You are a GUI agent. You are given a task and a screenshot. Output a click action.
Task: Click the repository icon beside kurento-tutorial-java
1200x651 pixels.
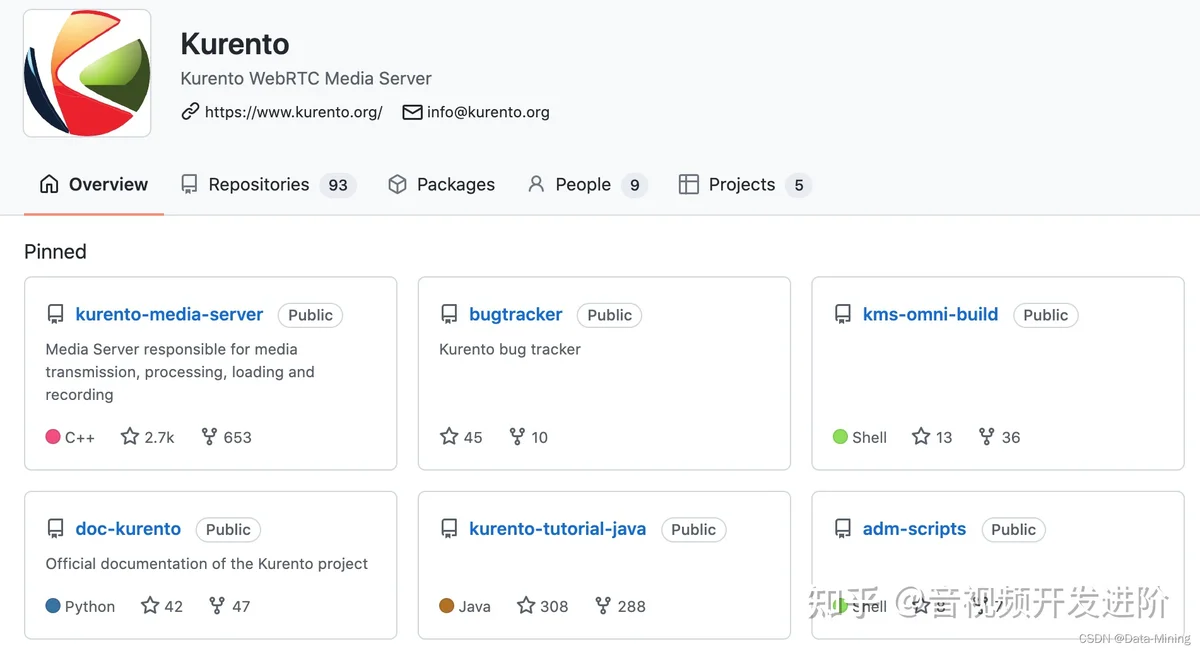[x=449, y=529]
